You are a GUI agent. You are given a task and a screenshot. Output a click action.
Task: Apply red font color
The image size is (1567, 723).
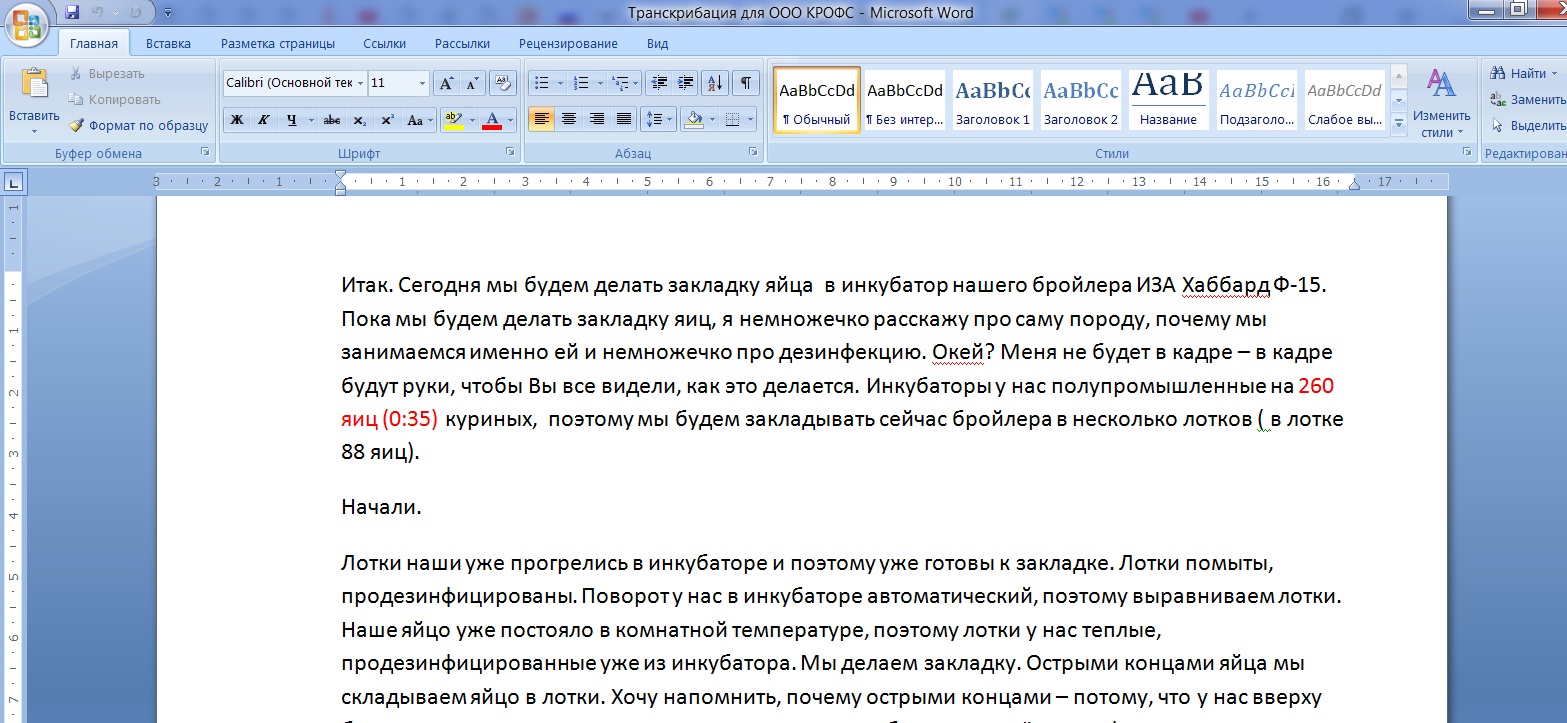point(492,120)
